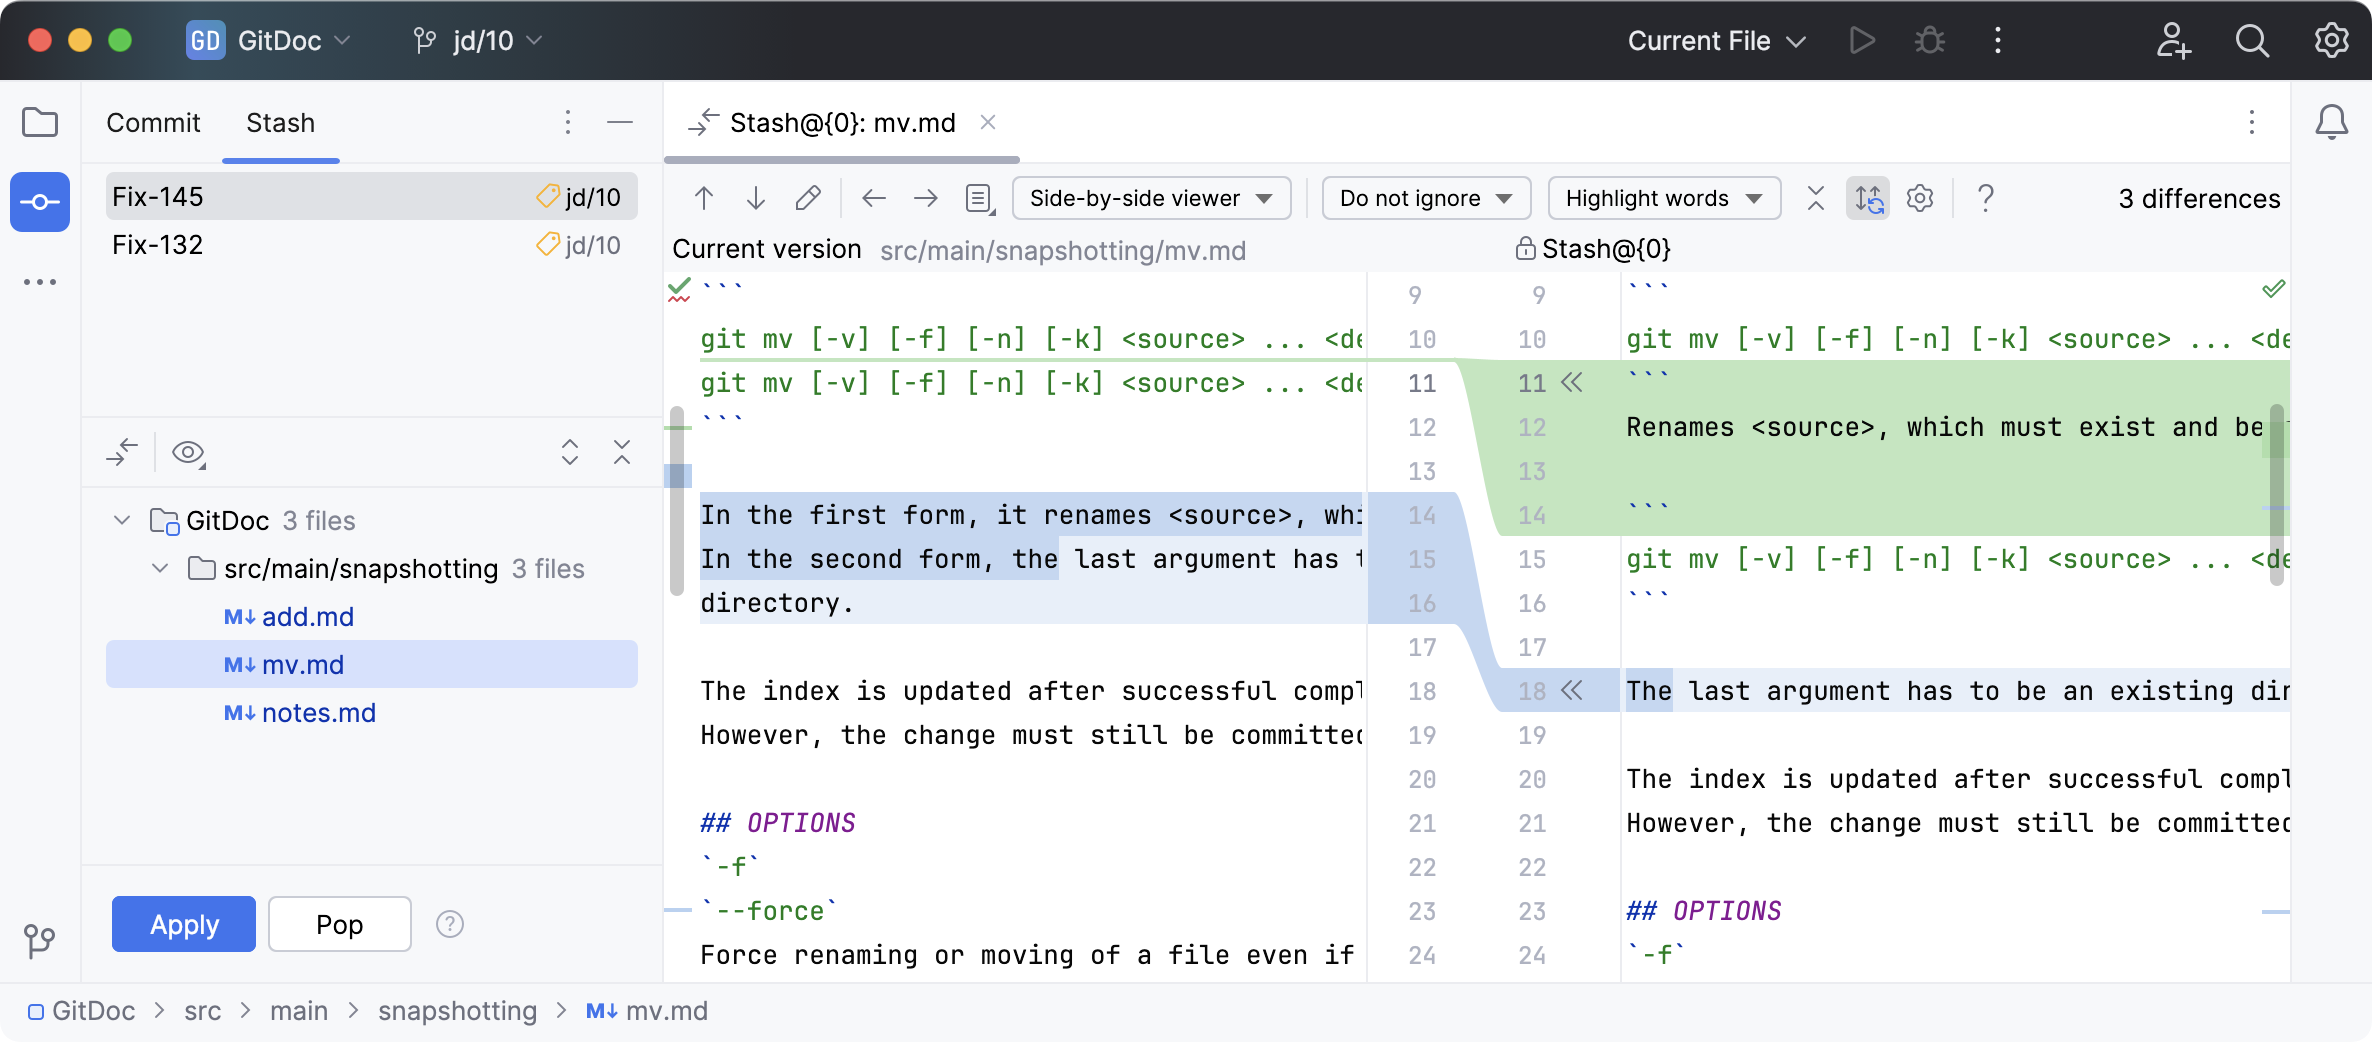Open the Git branches tool window icon

(40, 940)
